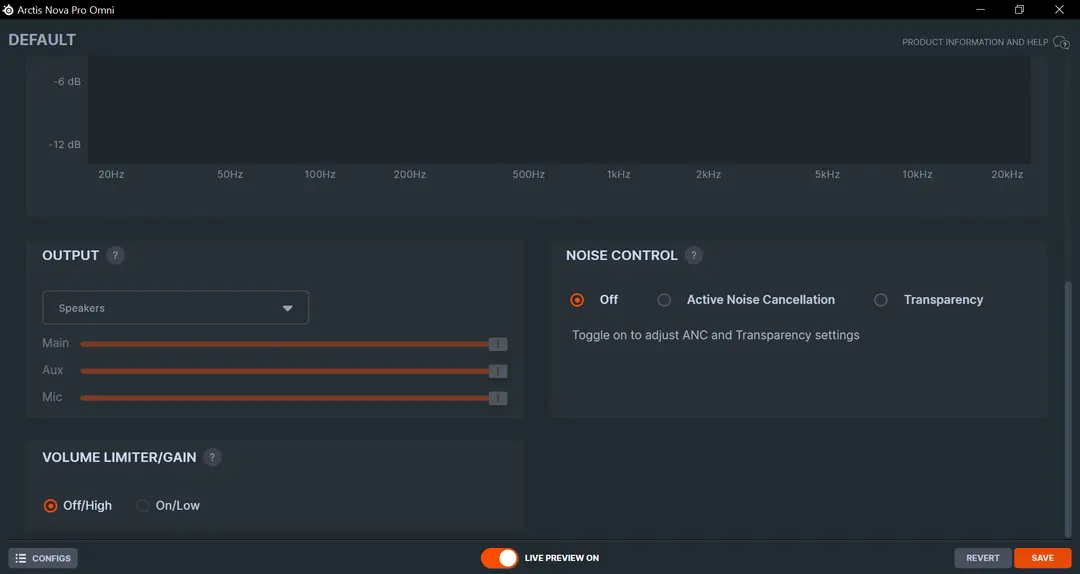Minimize the Arctis Nova Pro Omni window
1080x574 pixels.
point(980,10)
